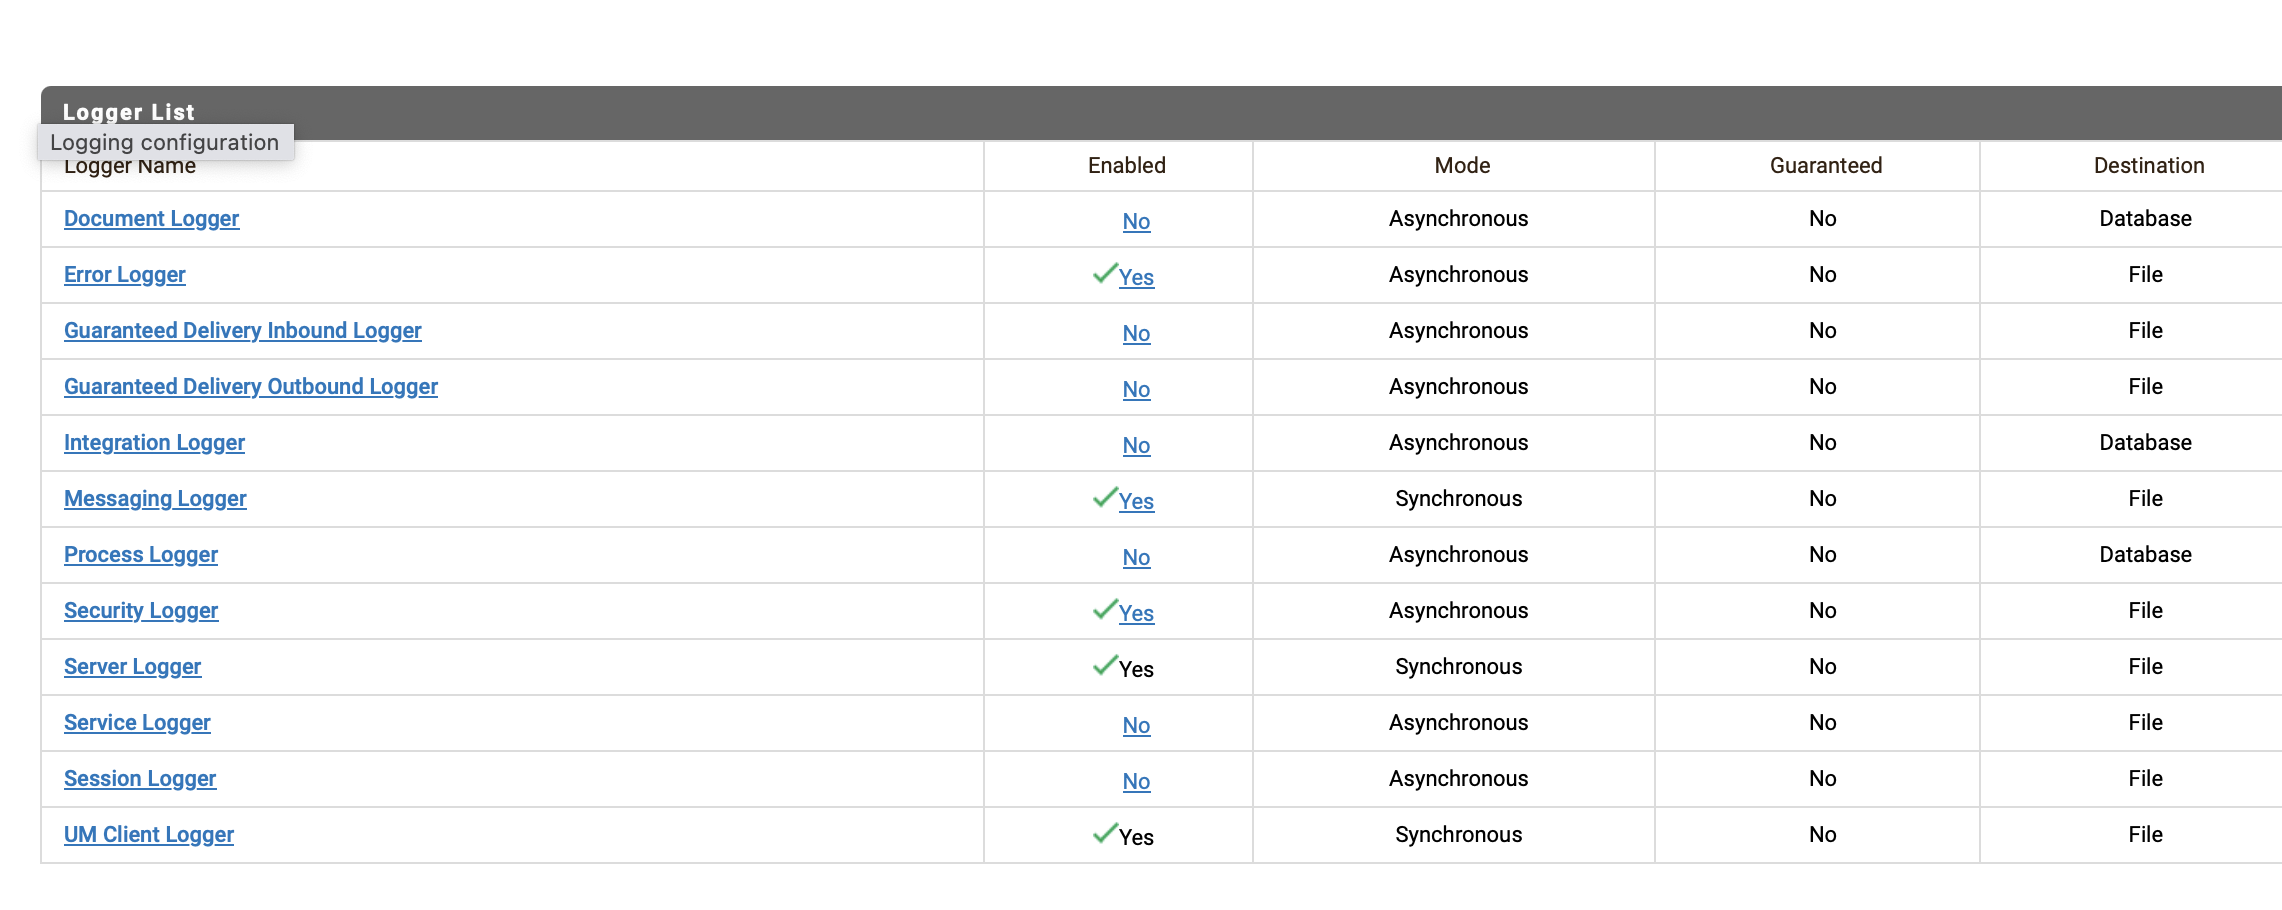Click the Destination column header
Image resolution: width=2282 pixels, height=910 pixels.
pyautogui.click(x=2149, y=165)
